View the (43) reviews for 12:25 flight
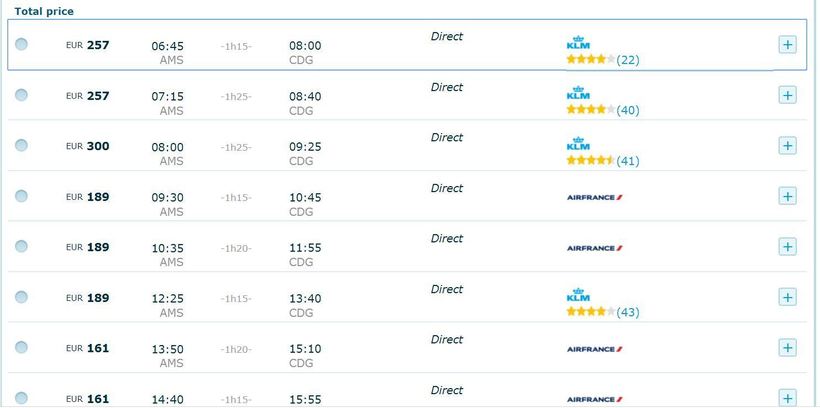 (x=628, y=312)
